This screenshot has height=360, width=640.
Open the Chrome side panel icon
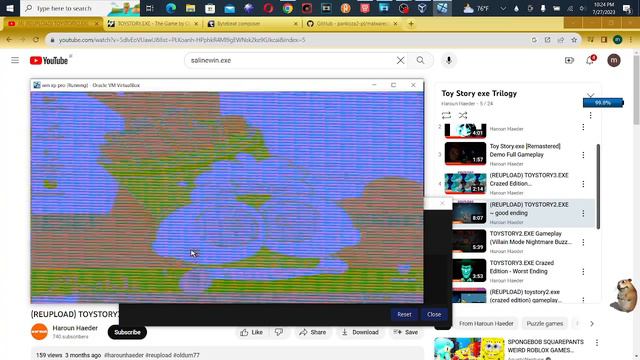pos(604,40)
